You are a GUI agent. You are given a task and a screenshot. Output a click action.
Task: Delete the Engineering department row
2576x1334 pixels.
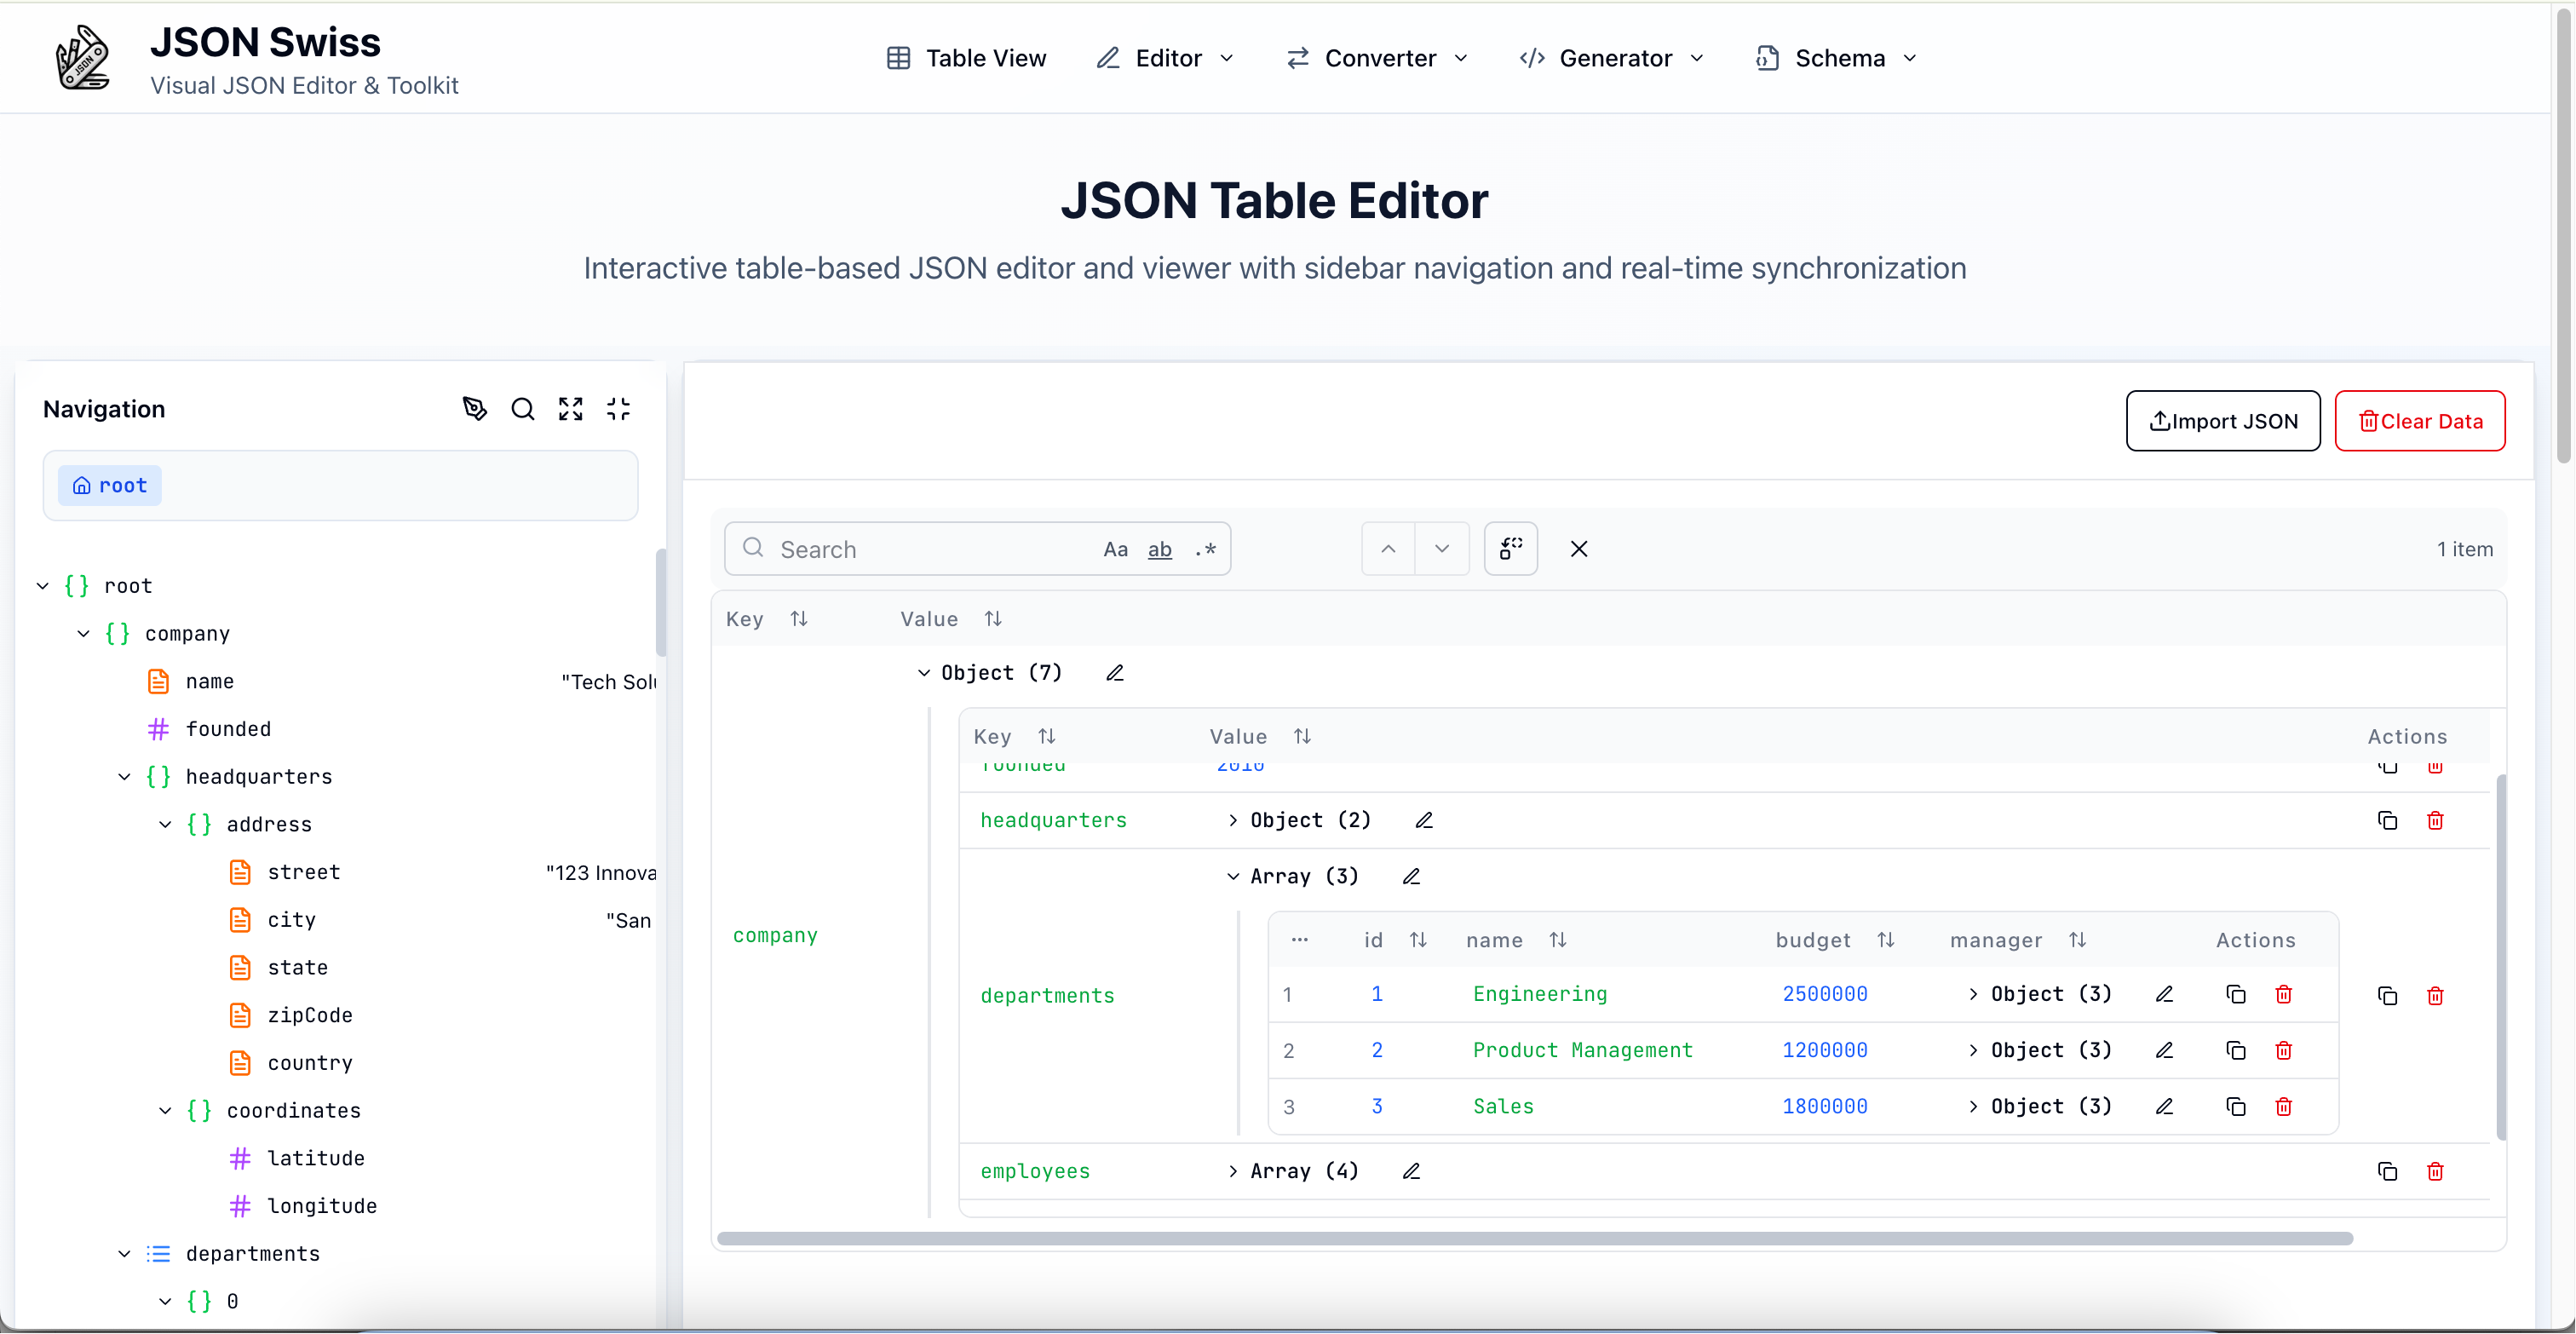2283,994
